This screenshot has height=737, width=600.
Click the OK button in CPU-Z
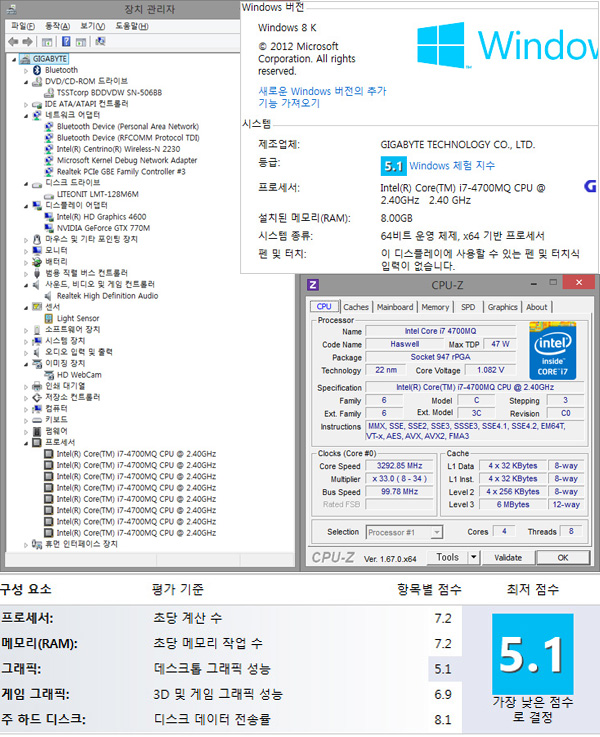563,557
